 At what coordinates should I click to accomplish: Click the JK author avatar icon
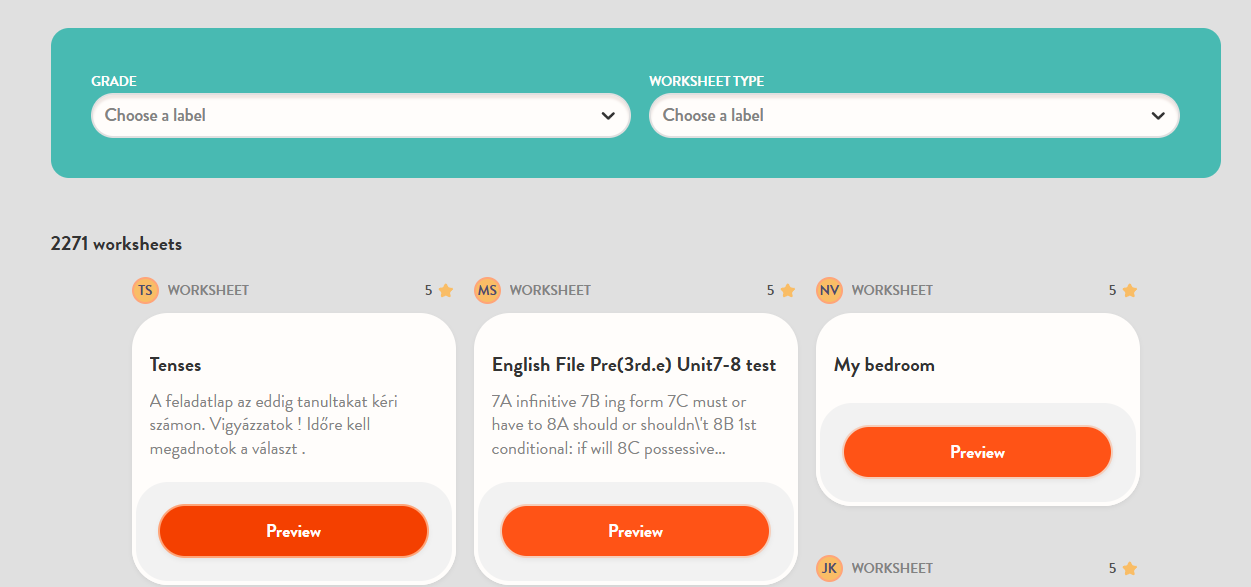point(829,569)
